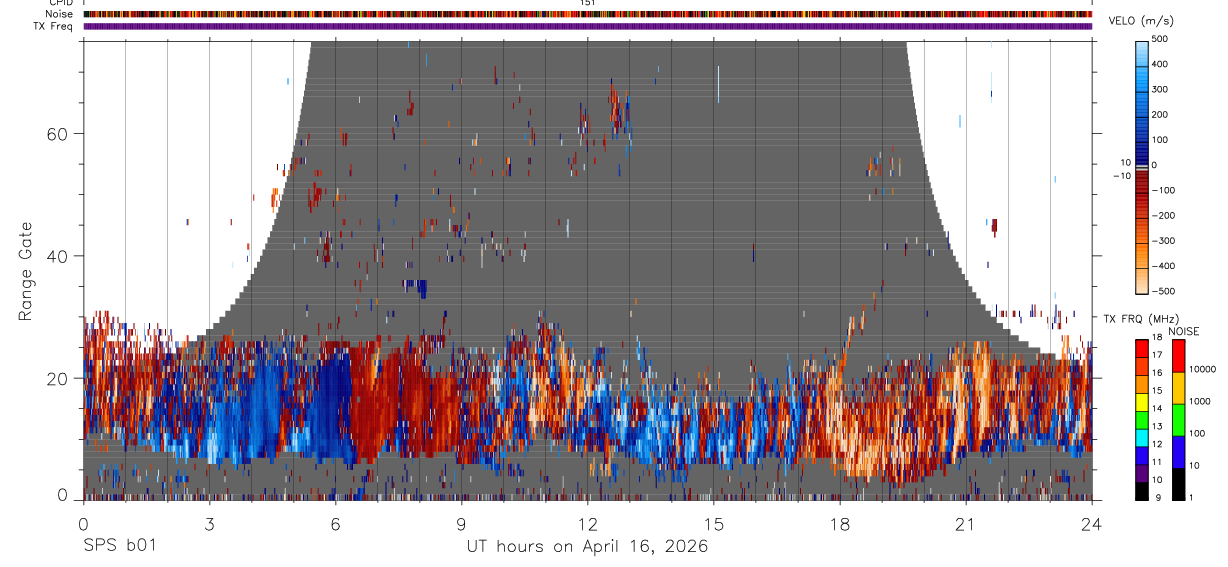
Task: Click x-axis tick label 3
Action: click(x=208, y=524)
